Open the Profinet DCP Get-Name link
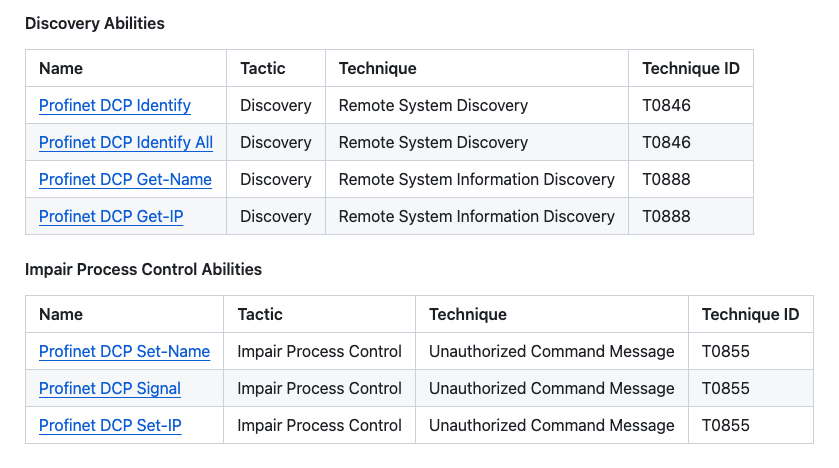Image resolution: width=839 pixels, height=468 pixels. [125, 179]
